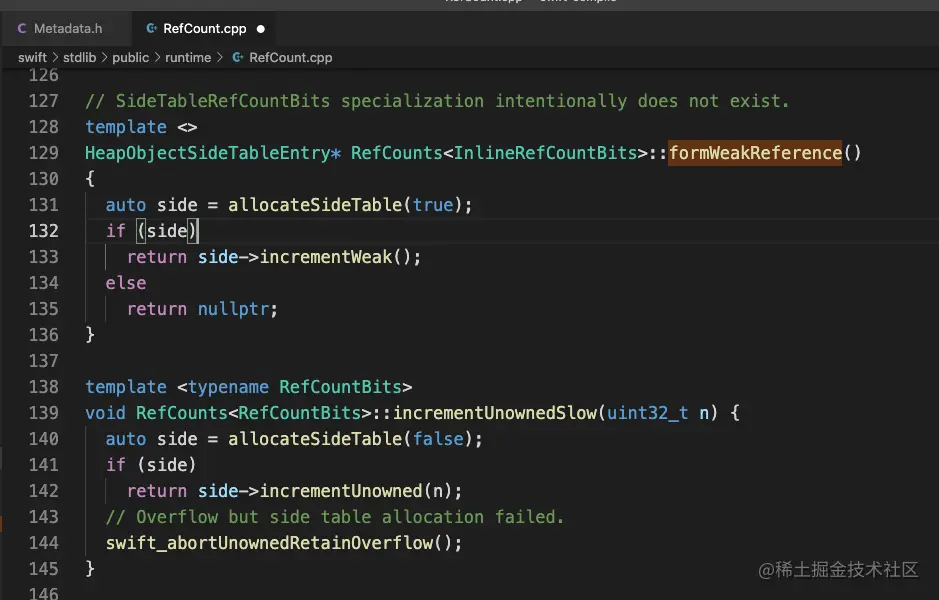Click line number 139 in the gutter
The width and height of the screenshot is (939, 600).
(x=44, y=413)
